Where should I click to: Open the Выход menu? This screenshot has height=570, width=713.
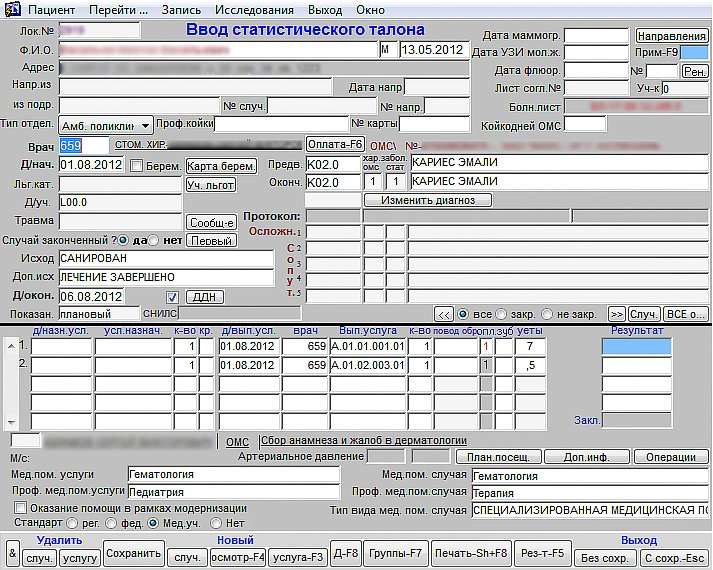point(325,10)
